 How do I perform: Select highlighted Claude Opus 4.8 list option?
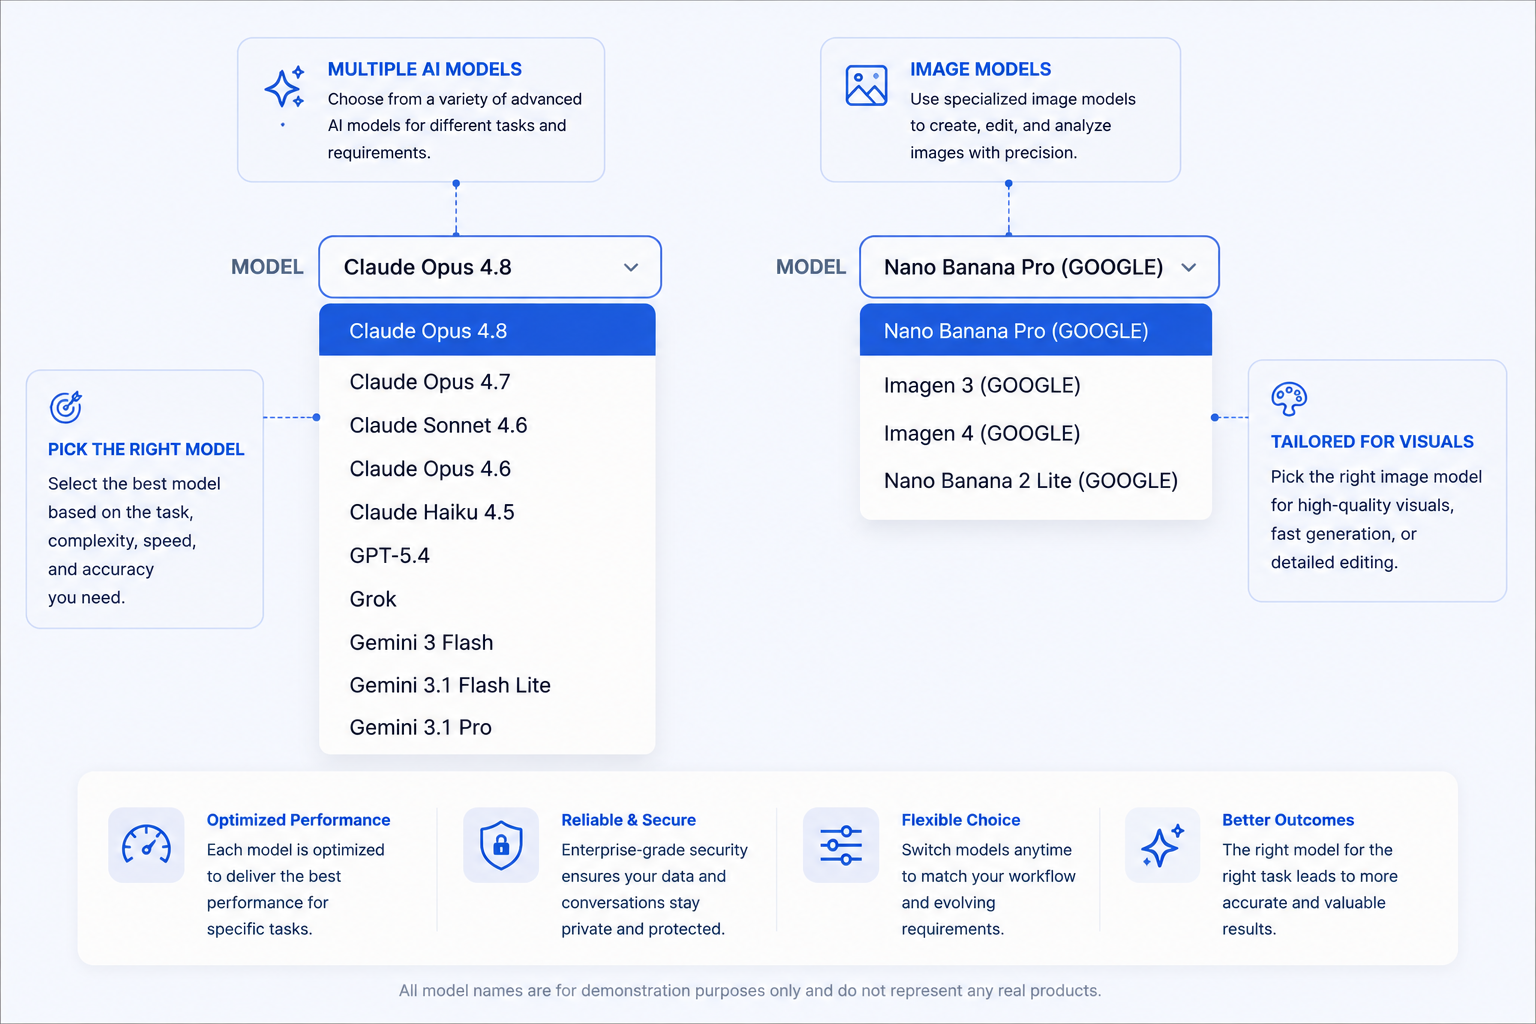tap(487, 330)
